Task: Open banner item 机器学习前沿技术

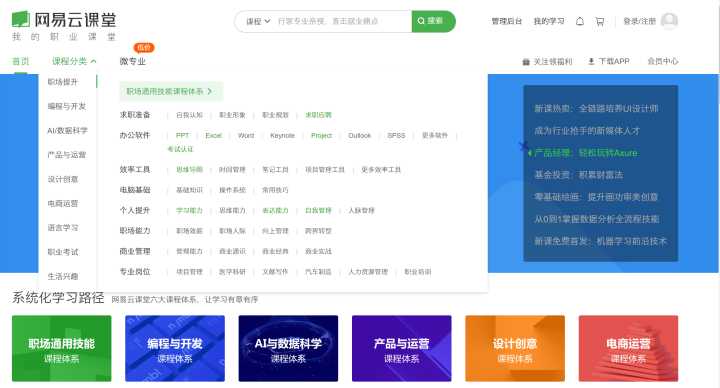Action: click(x=600, y=241)
